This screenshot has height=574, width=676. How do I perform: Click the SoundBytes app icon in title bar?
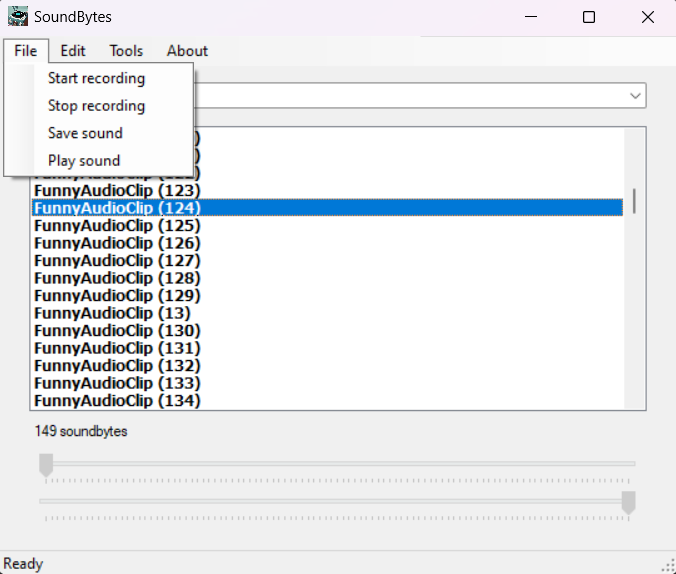[18, 17]
